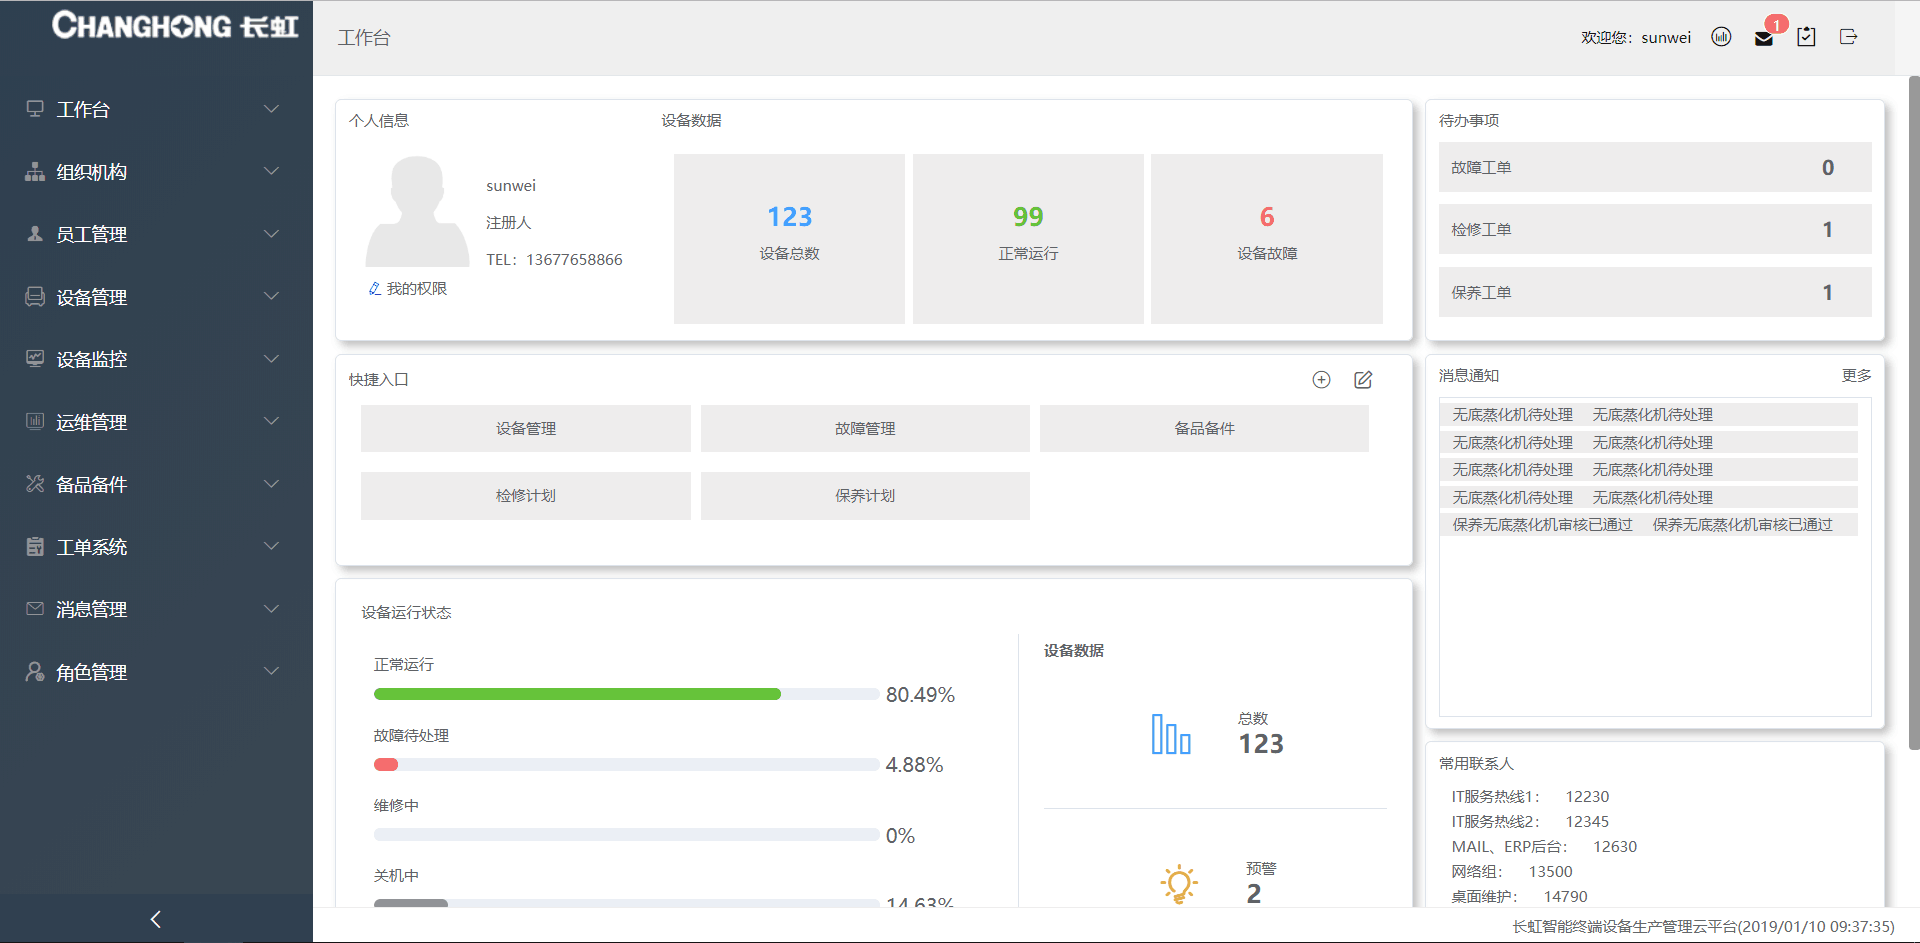Viewport: 1920px width, 943px height.
Task: Click the 设备监控 monitor chart icon
Action: coord(35,359)
